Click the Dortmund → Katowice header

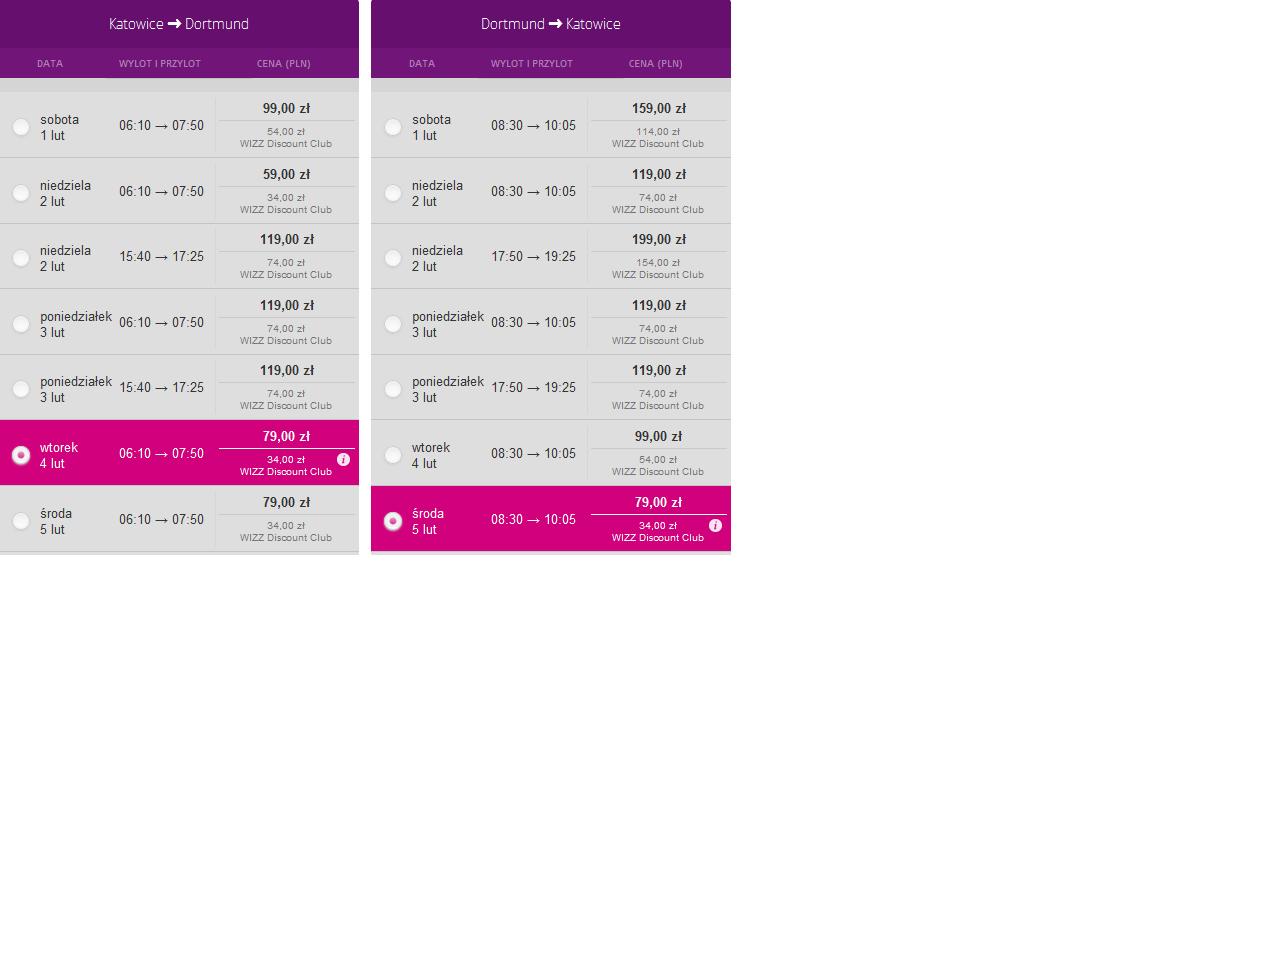pyautogui.click(x=551, y=24)
